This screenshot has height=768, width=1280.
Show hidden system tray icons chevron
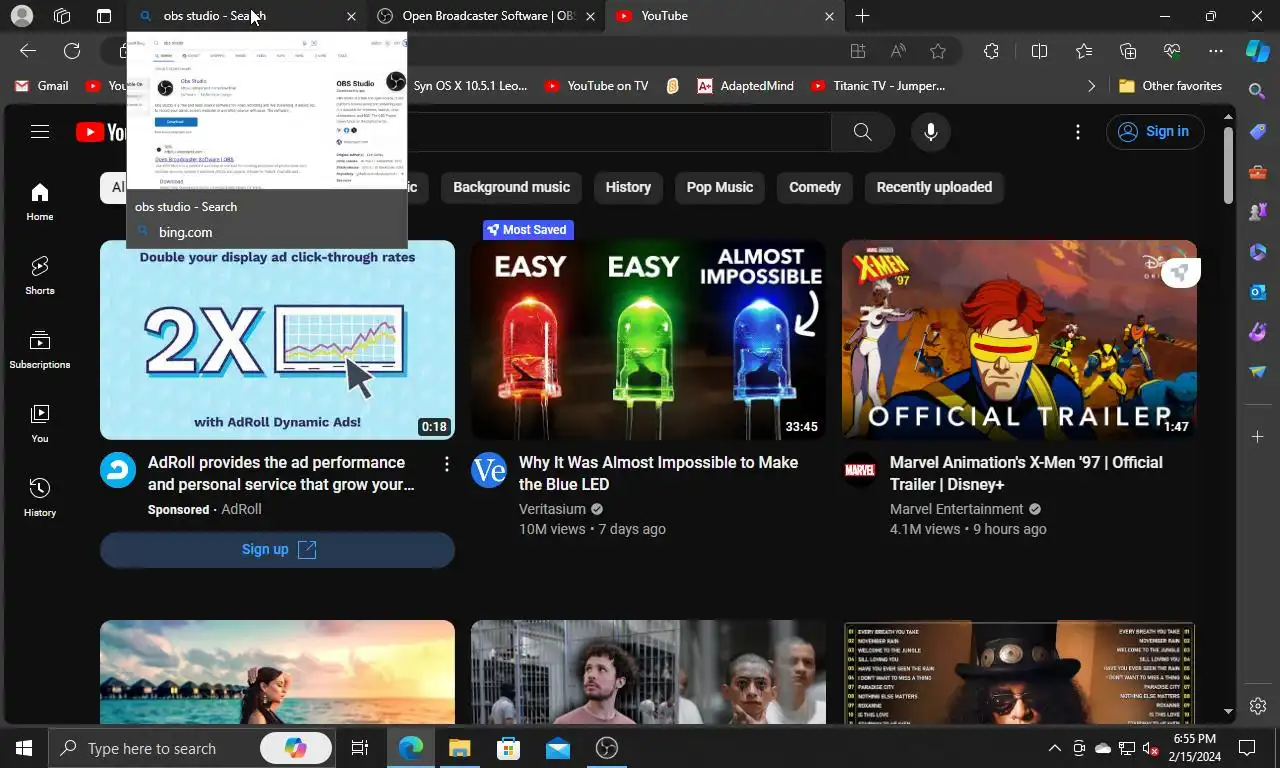pyautogui.click(x=1054, y=748)
